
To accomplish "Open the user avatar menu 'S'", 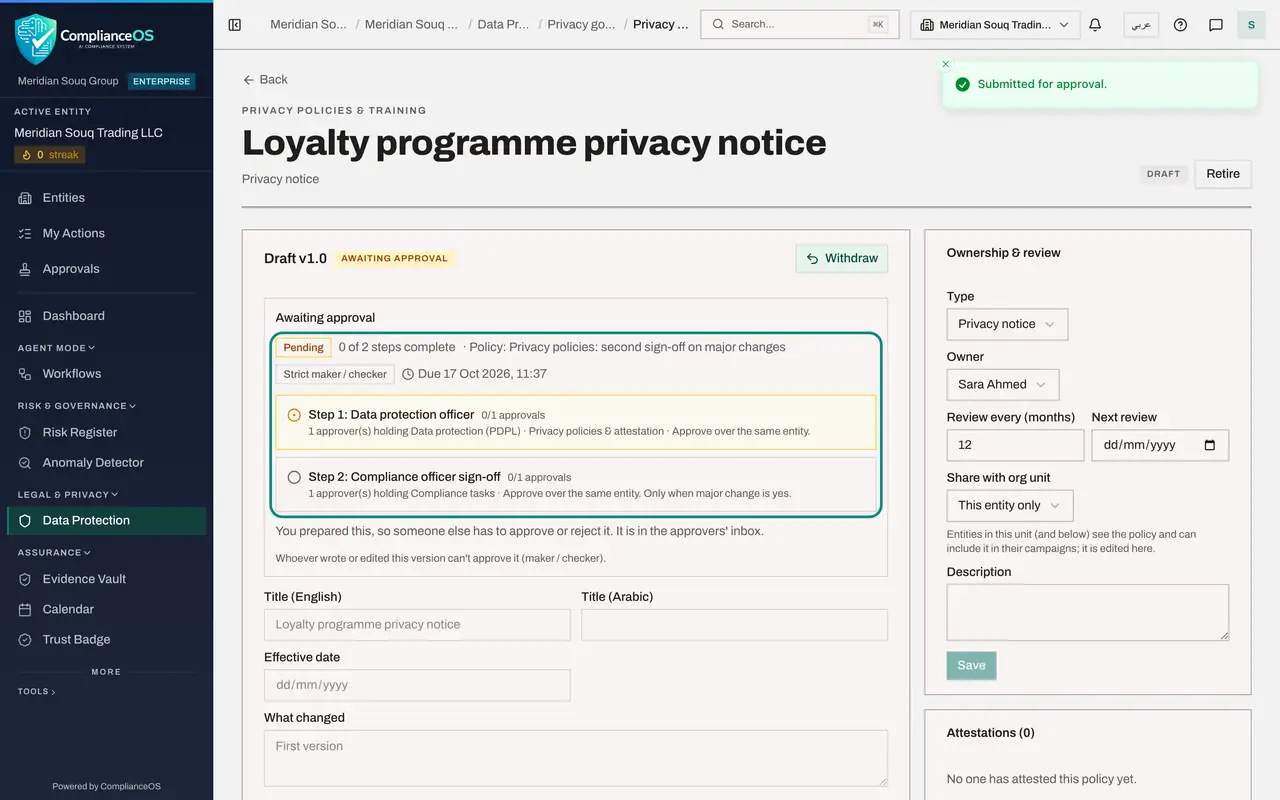I will (1251, 25).
